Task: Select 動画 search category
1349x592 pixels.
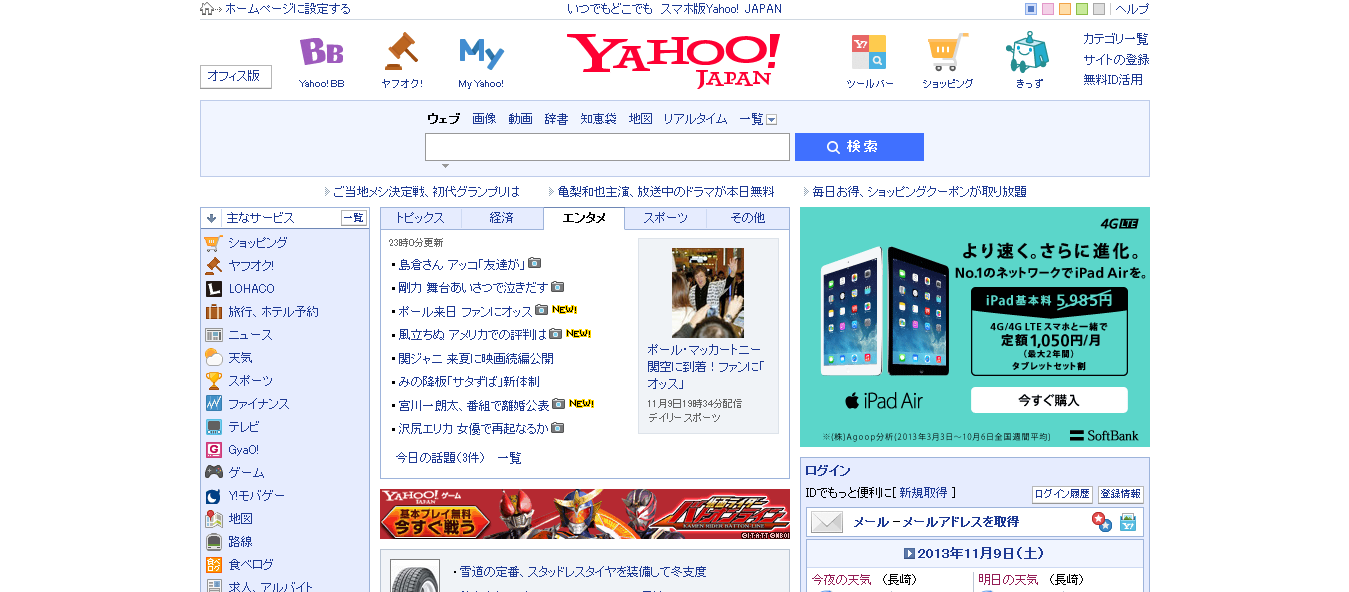Action: [520, 119]
